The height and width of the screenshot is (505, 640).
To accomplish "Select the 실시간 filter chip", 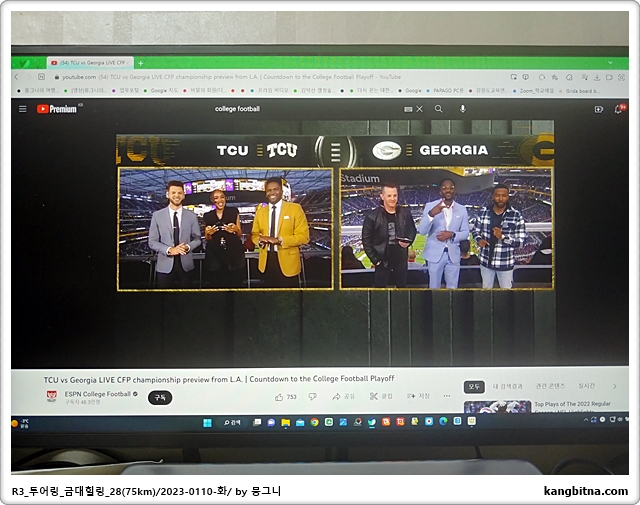I will 586,385.
